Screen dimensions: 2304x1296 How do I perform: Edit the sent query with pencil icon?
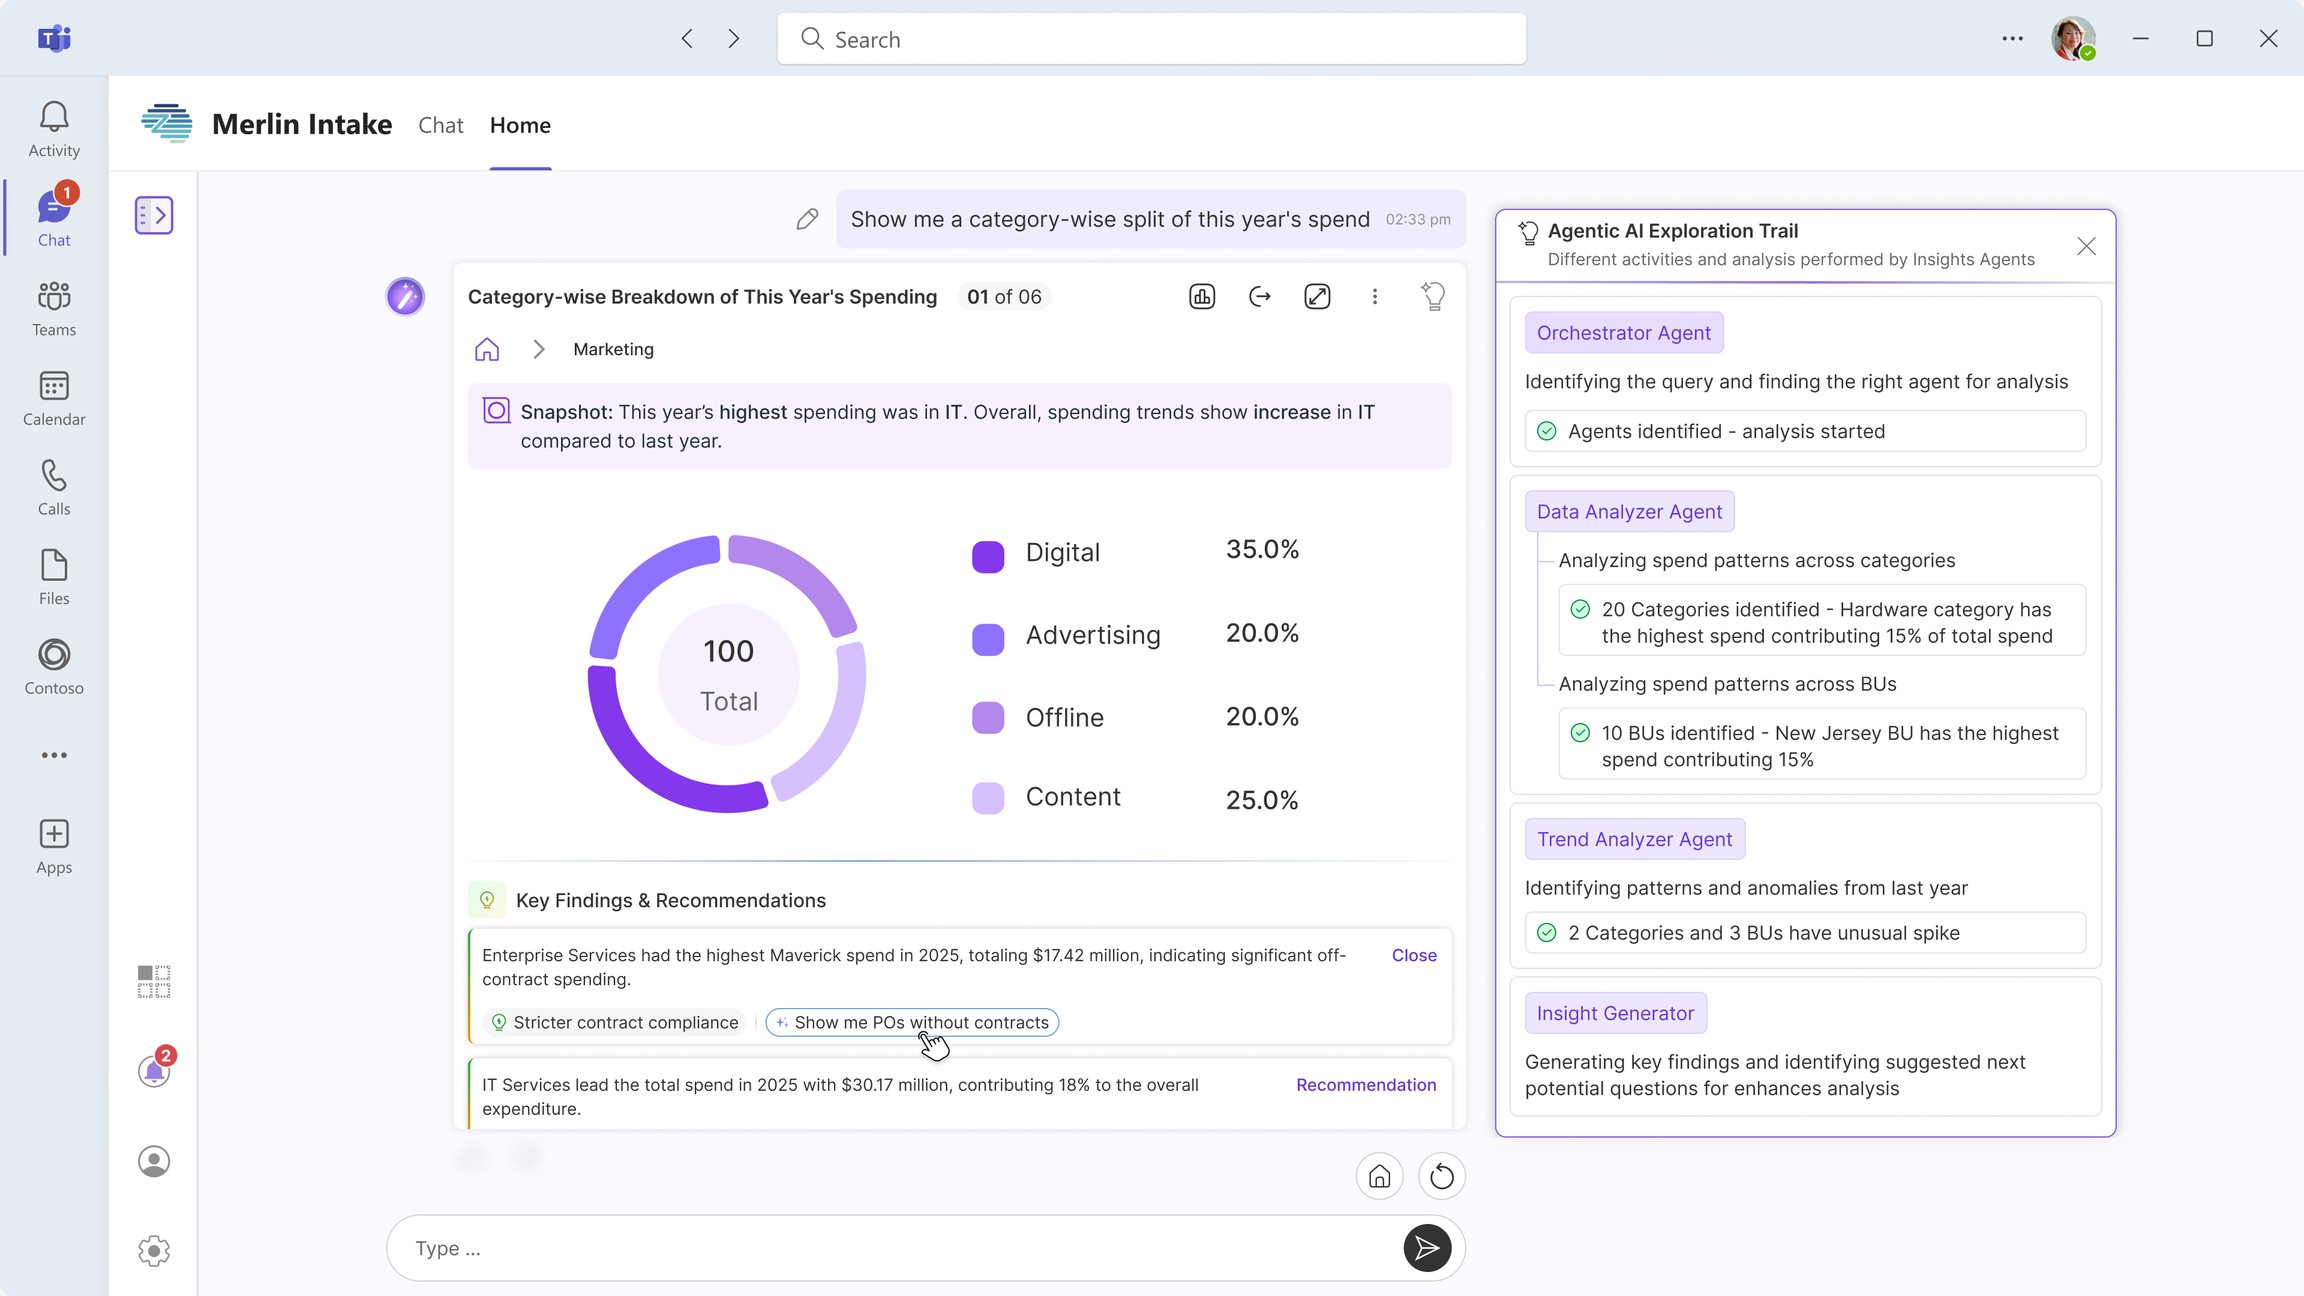pos(807,219)
